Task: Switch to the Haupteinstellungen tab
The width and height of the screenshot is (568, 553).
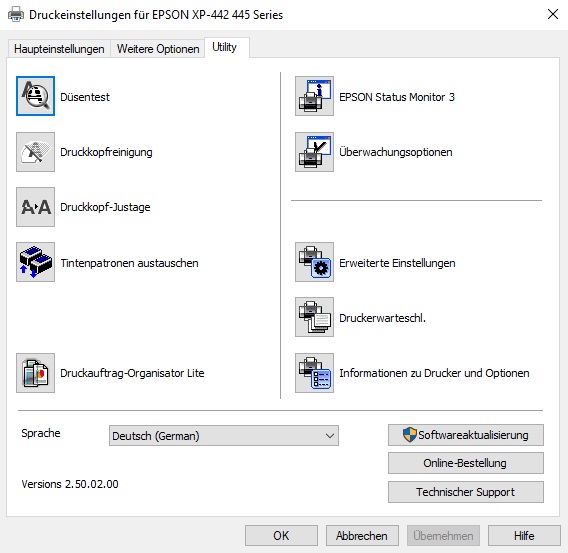Action: point(59,49)
